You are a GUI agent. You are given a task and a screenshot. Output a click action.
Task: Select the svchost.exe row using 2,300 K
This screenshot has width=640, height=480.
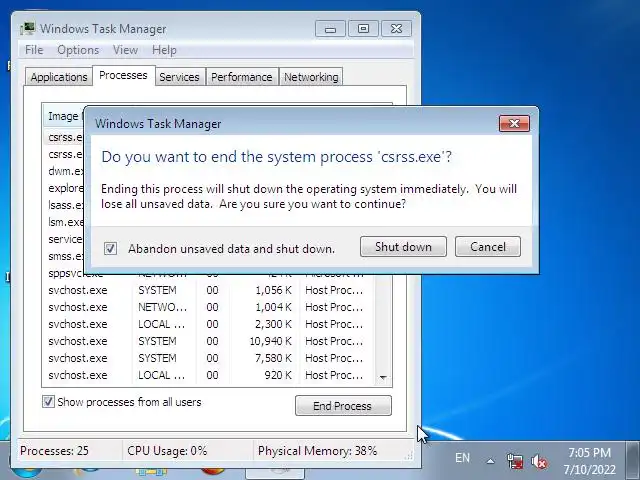(x=208, y=324)
